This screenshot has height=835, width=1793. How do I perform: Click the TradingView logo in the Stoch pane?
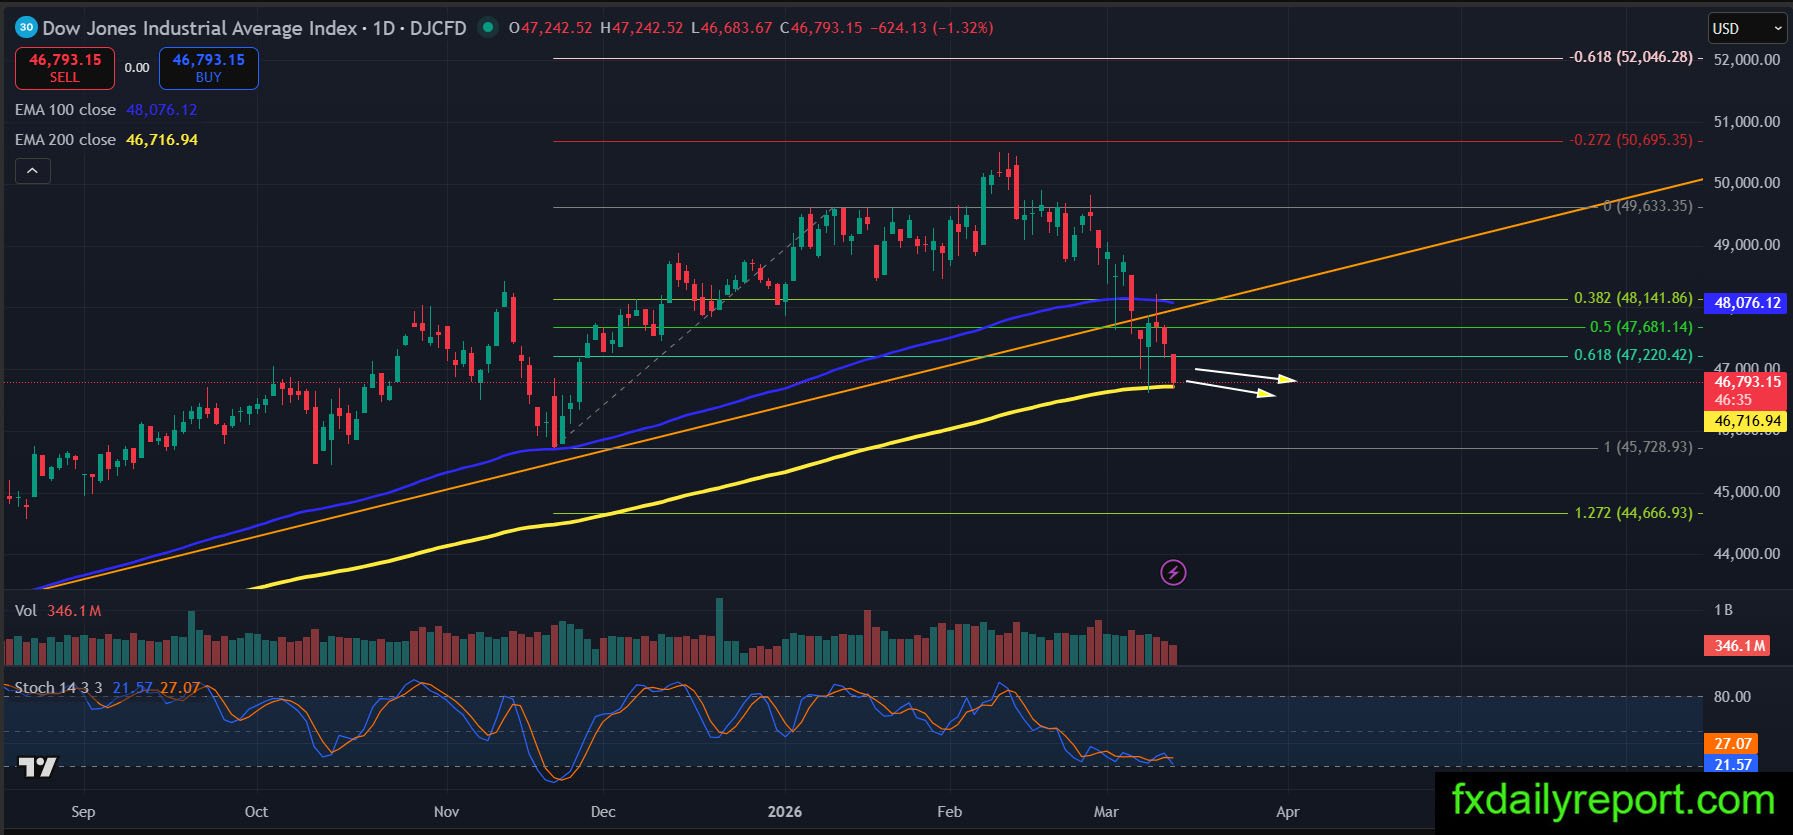38,767
